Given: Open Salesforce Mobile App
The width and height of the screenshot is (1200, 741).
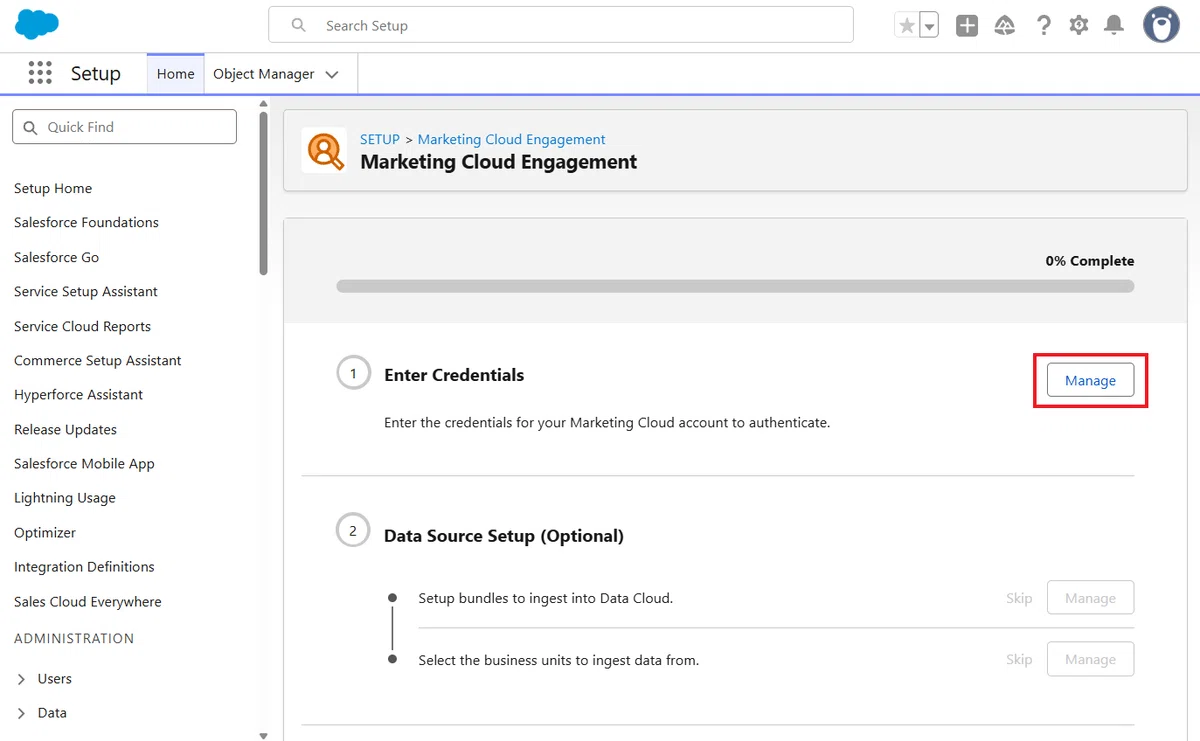Looking at the screenshot, I should (84, 463).
